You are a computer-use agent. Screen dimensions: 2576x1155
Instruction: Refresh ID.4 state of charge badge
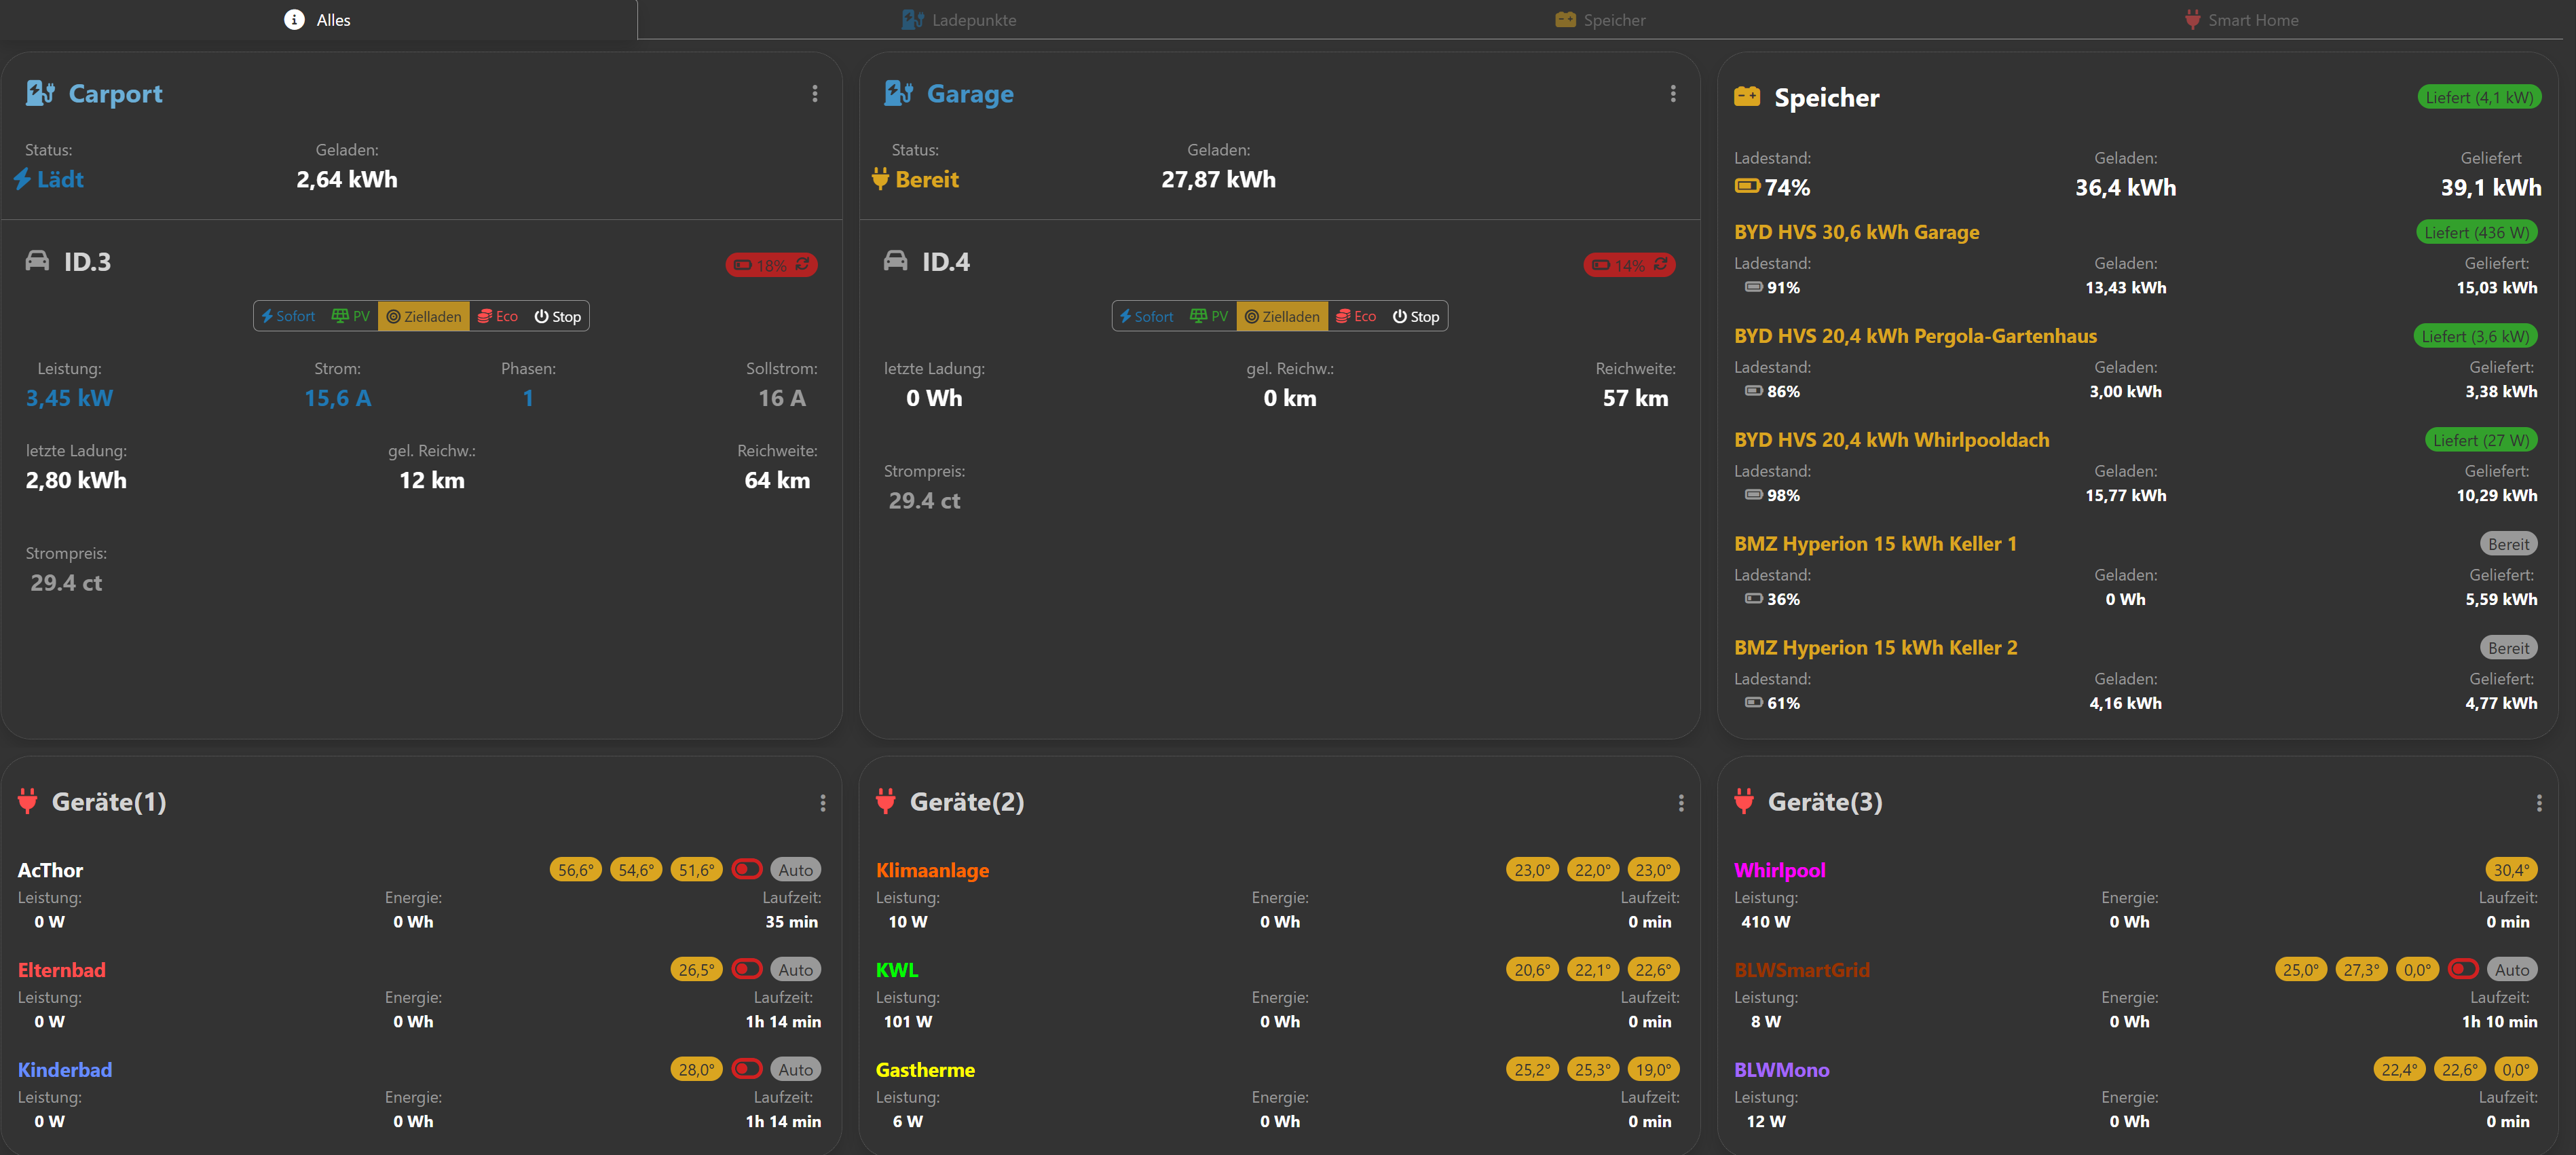click(1661, 264)
